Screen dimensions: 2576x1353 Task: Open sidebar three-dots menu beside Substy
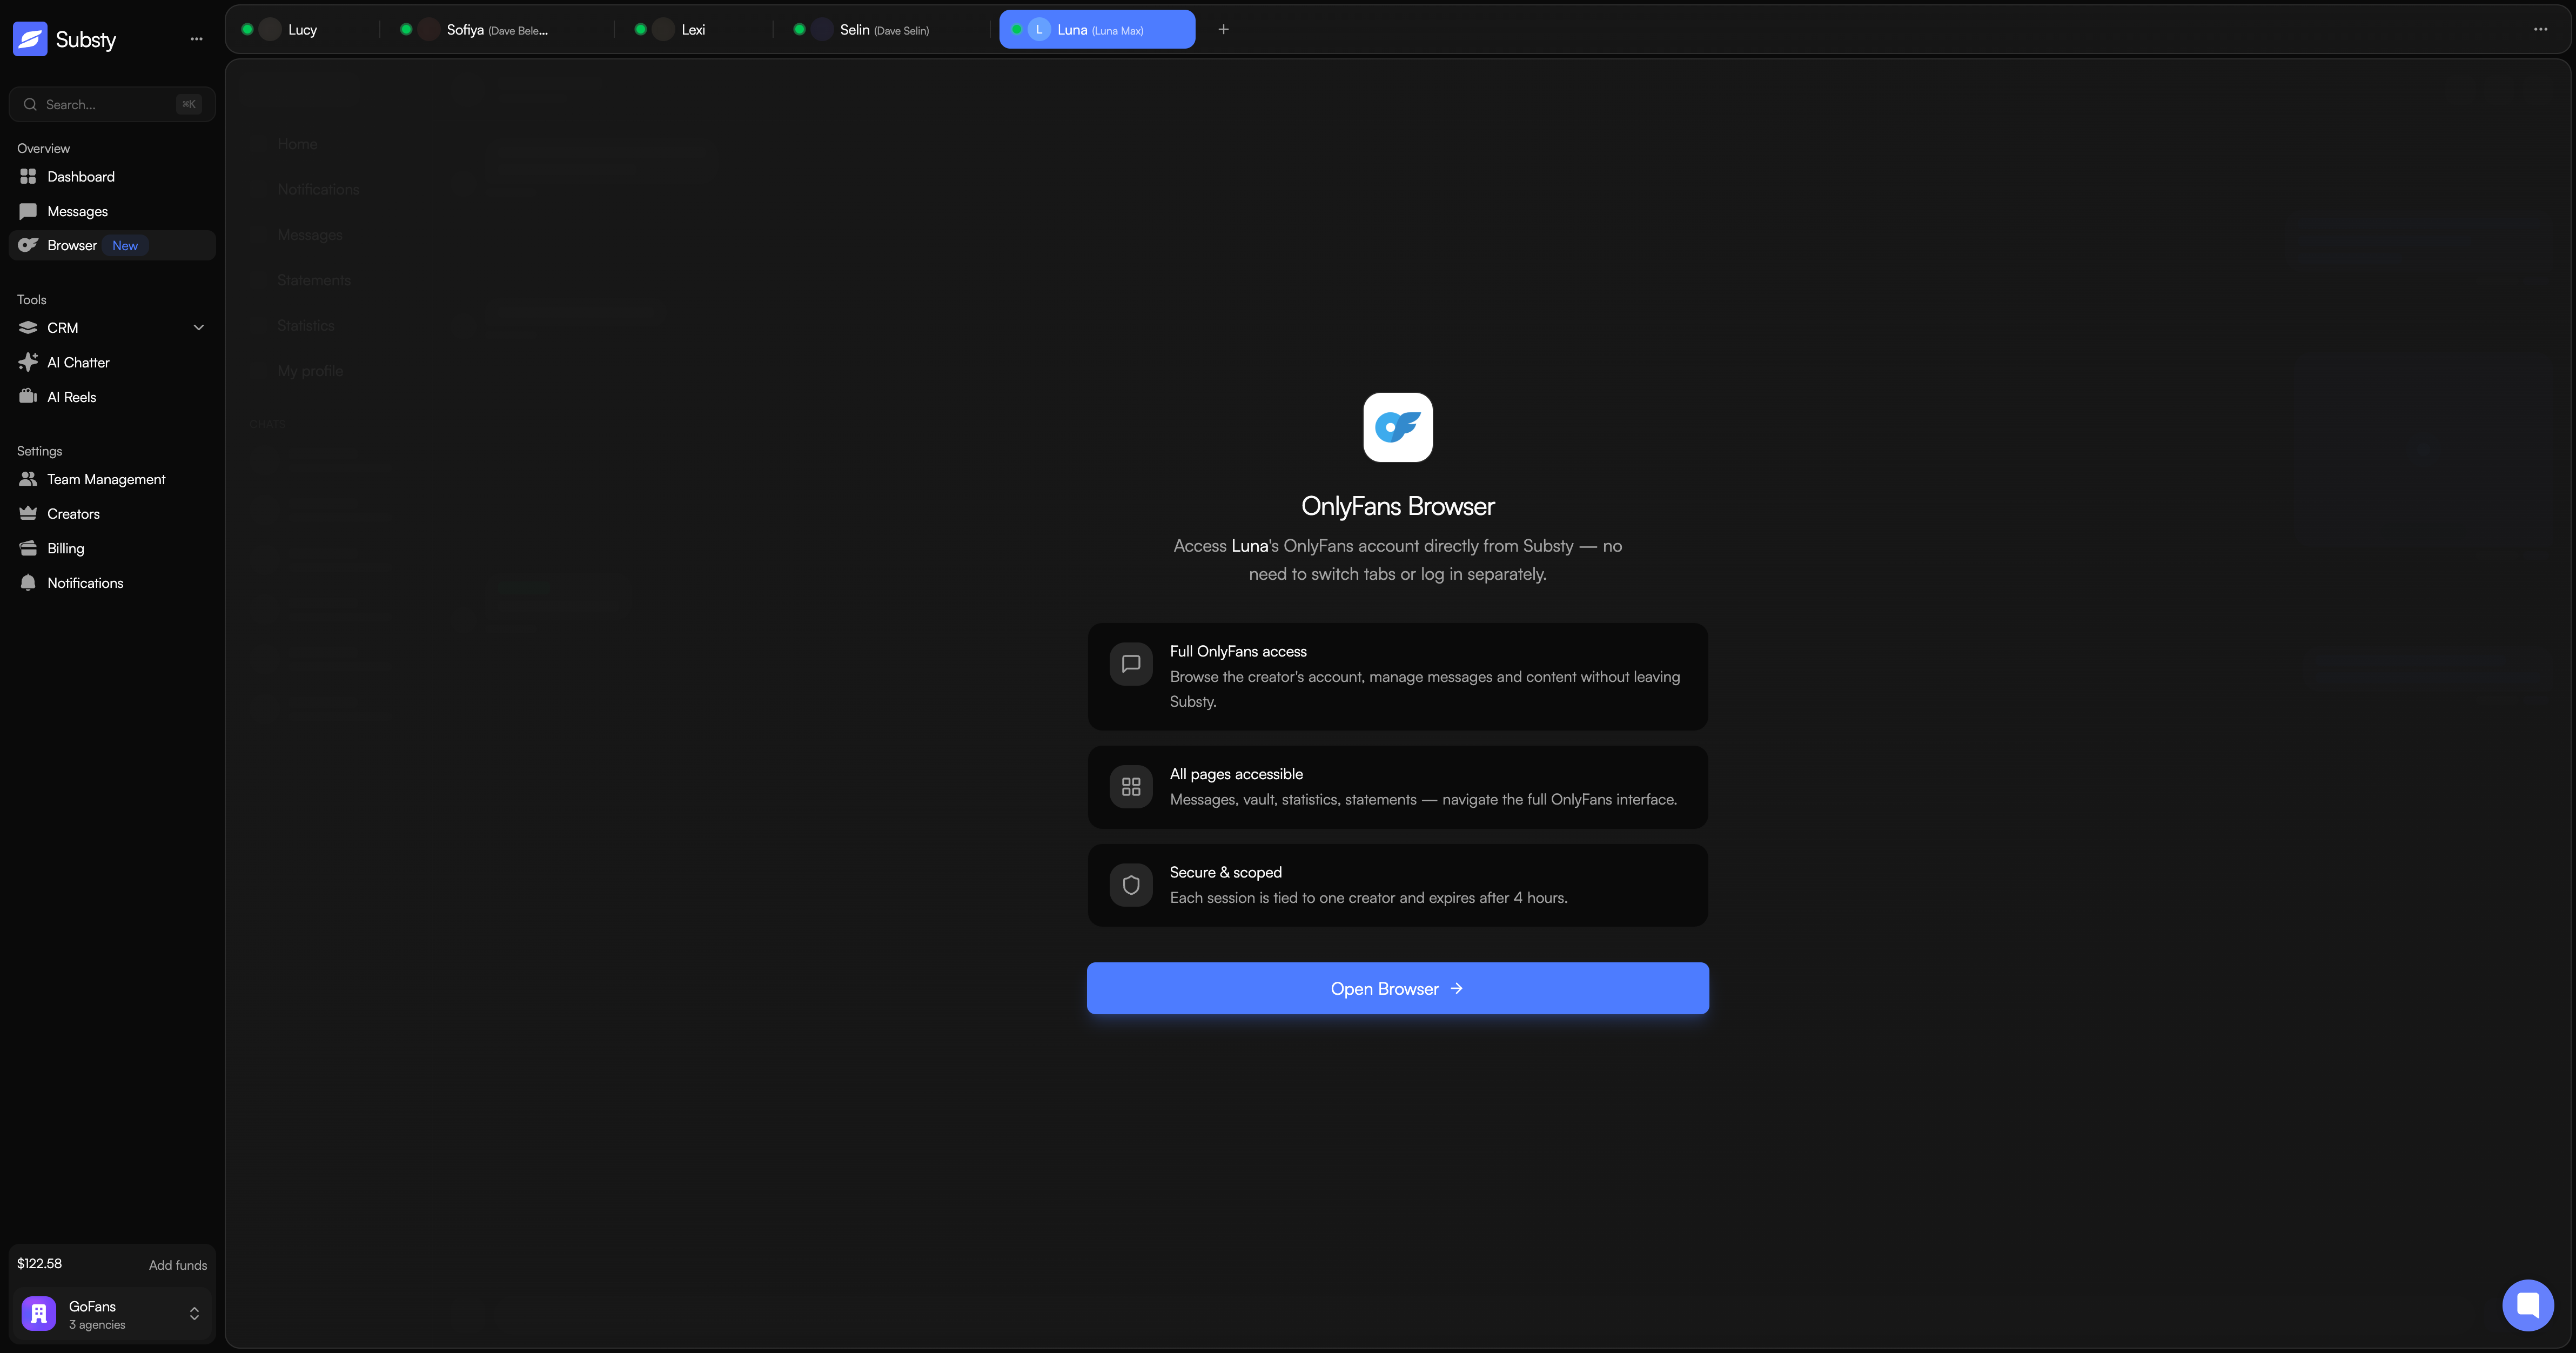[196, 39]
